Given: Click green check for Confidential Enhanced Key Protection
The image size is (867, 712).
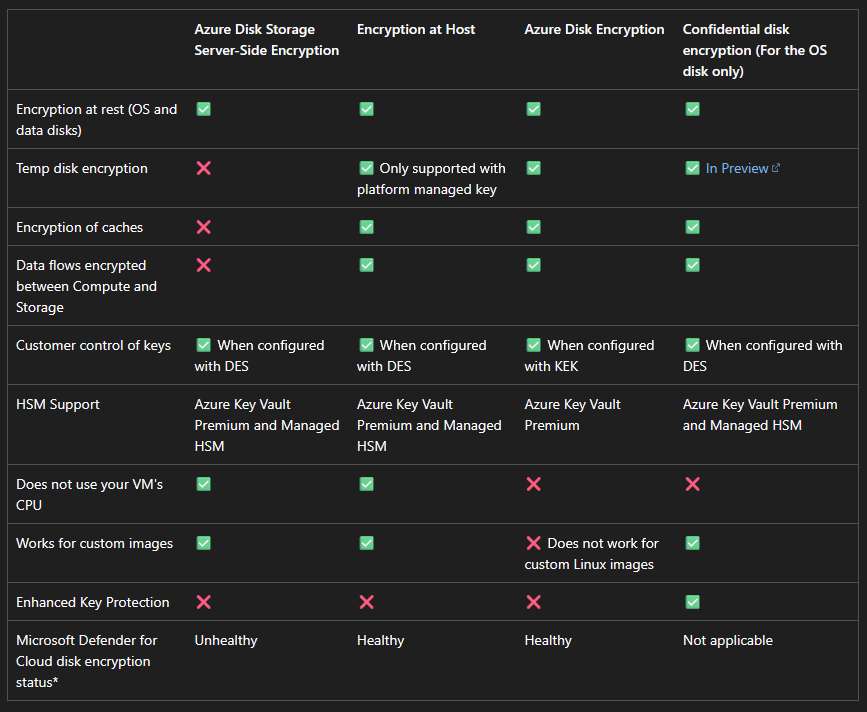Looking at the screenshot, I should pyautogui.click(x=692, y=602).
